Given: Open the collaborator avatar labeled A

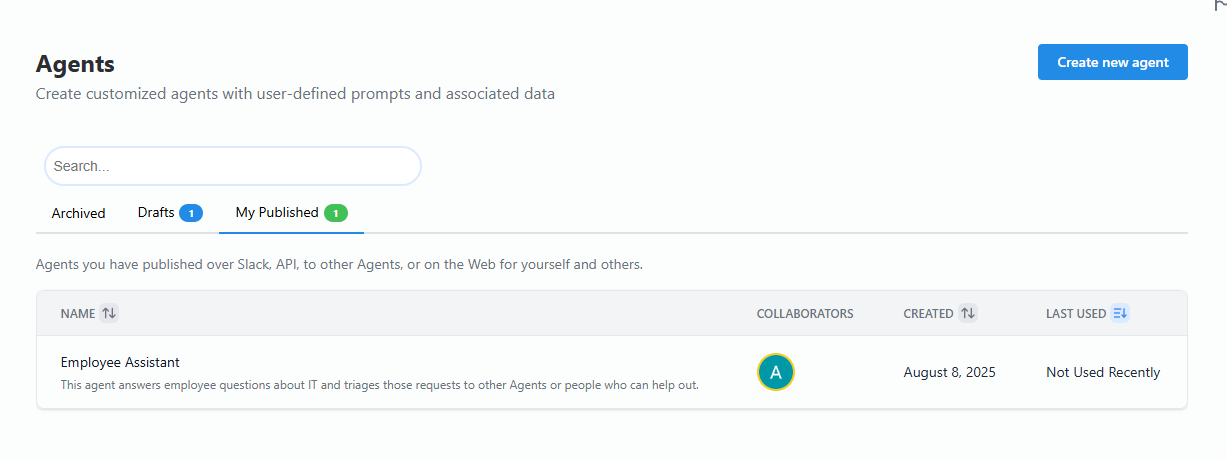Looking at the screenshot, I should [775, 372].
